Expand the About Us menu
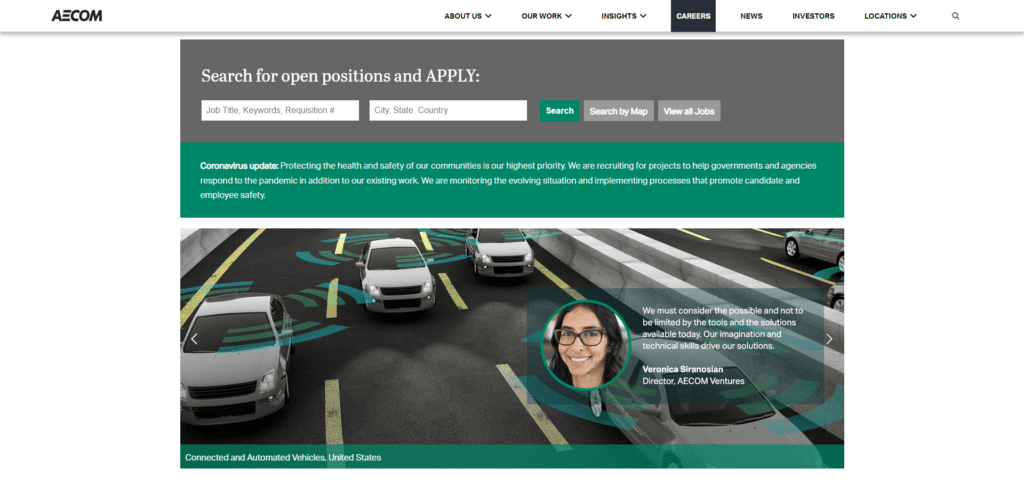The image size is (1024, 500). (x=468, y=16)
